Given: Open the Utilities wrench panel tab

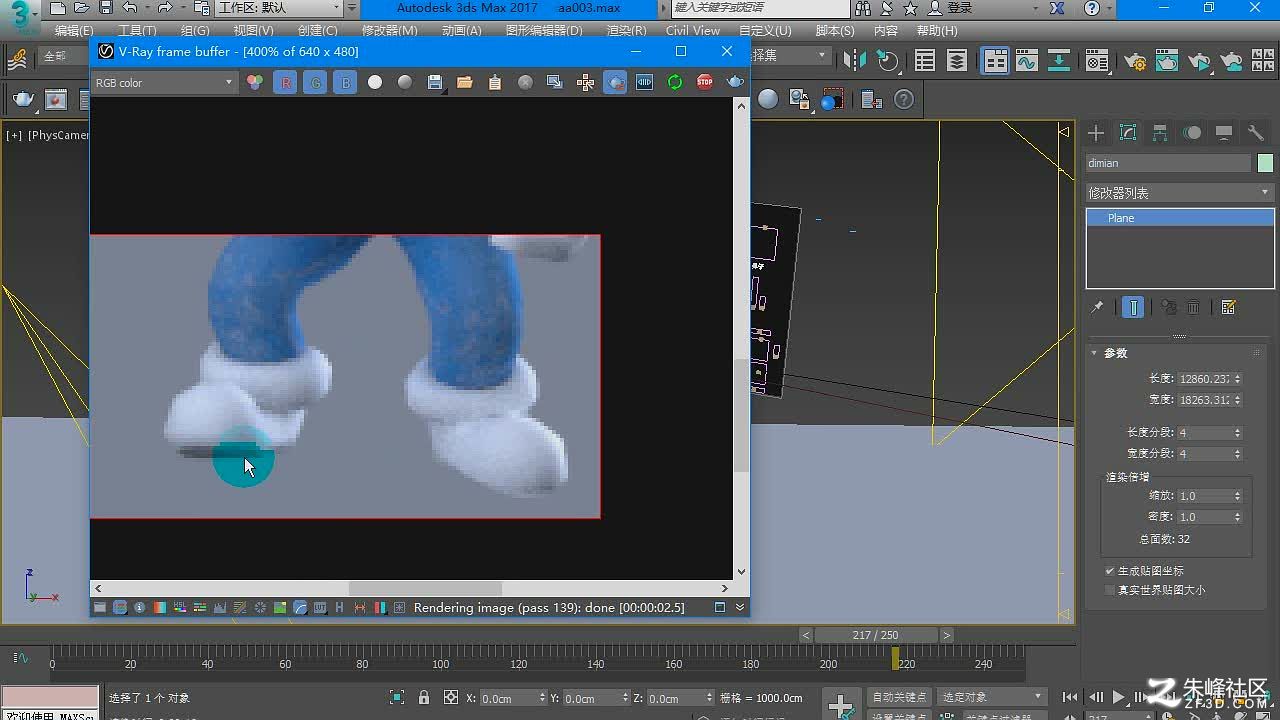Looking at the screenshot, I should click(x=1256, y=133).
